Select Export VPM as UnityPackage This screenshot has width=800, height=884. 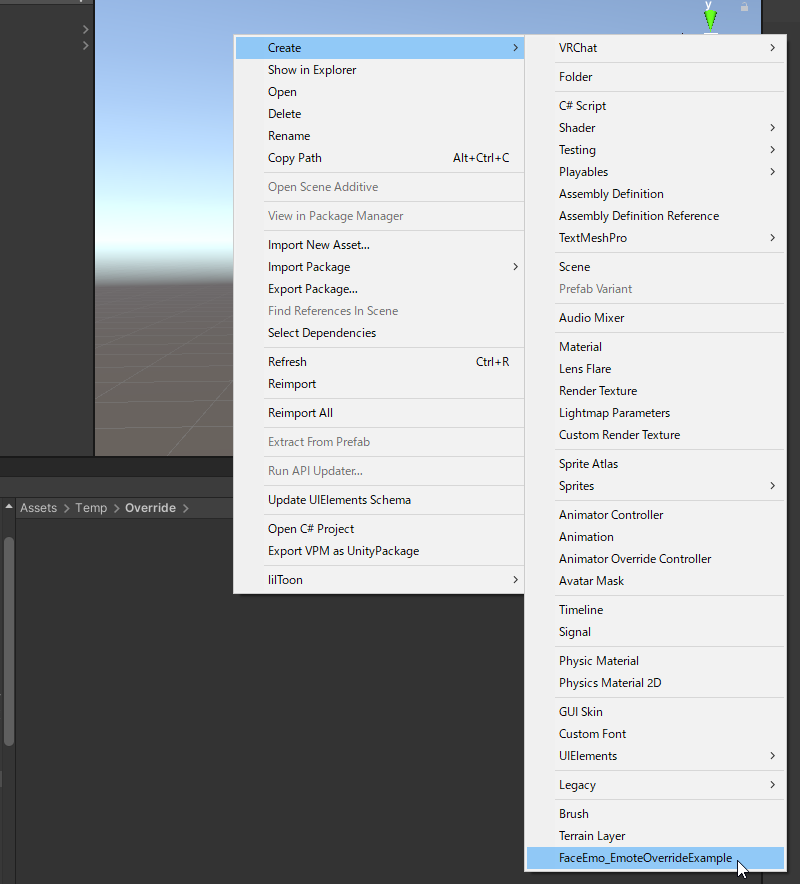click(x=343, y=551)
